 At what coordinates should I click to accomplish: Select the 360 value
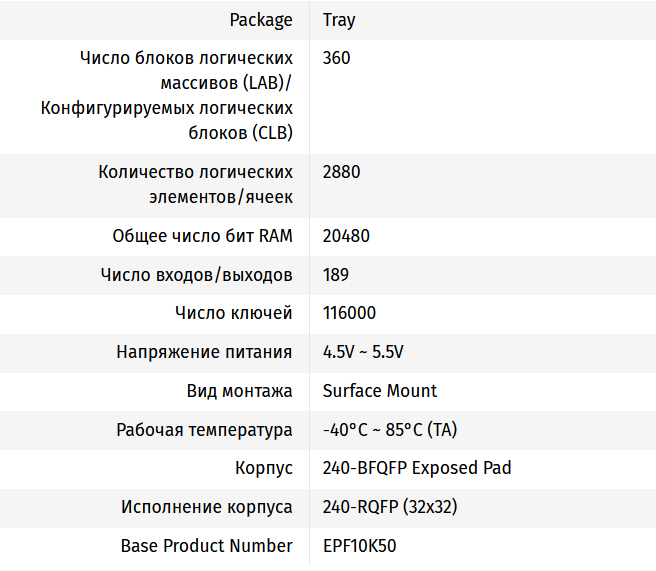(337, 58)
